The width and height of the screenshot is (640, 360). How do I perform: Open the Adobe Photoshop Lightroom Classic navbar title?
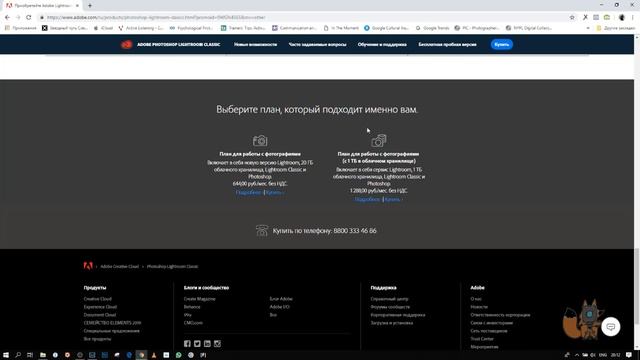click(x=178, y=44)
